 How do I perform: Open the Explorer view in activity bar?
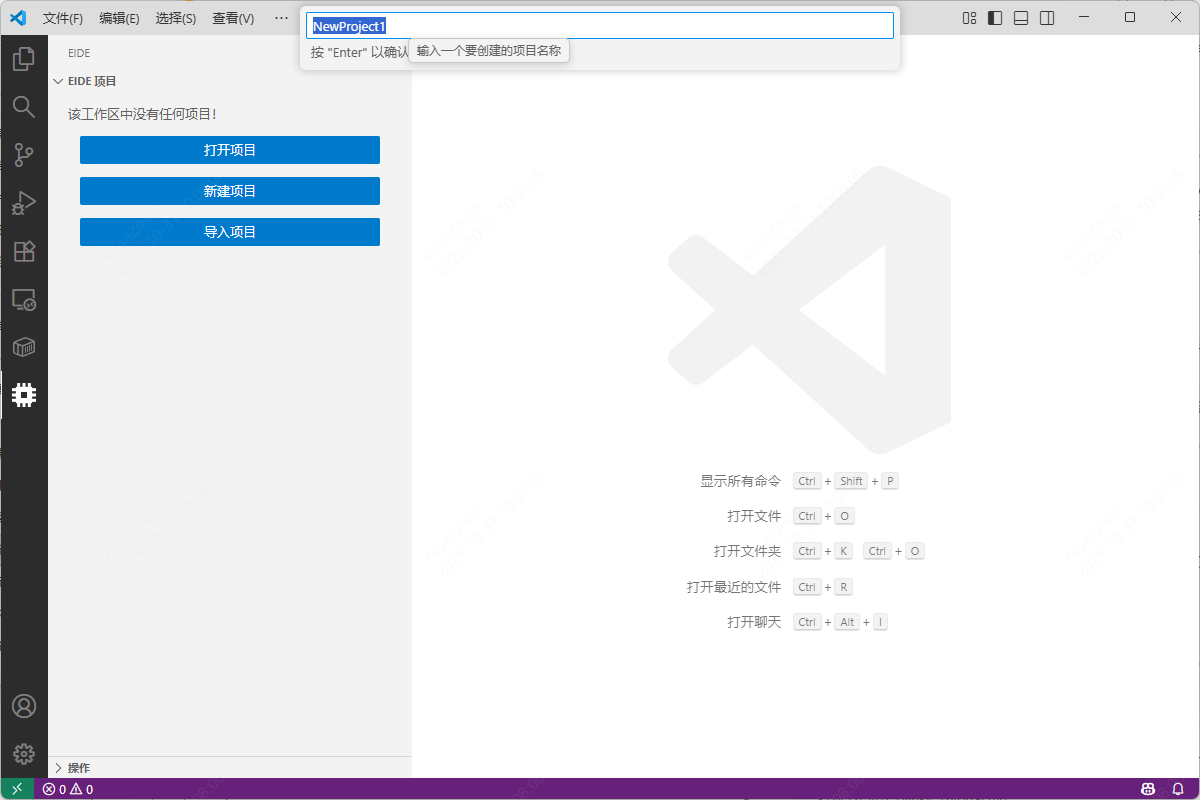coord(24,59)
